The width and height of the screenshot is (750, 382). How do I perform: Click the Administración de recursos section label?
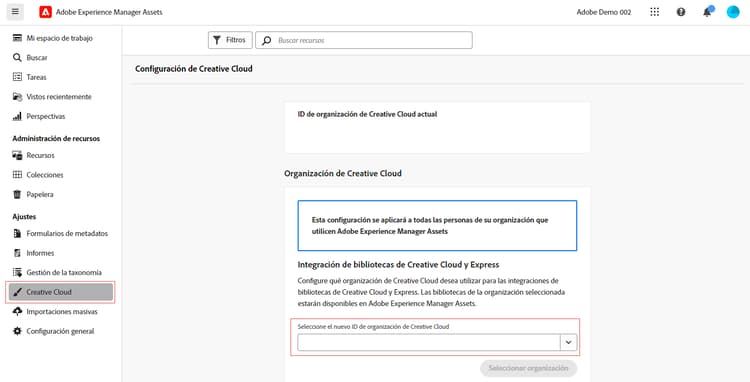(x=56, y=139)
